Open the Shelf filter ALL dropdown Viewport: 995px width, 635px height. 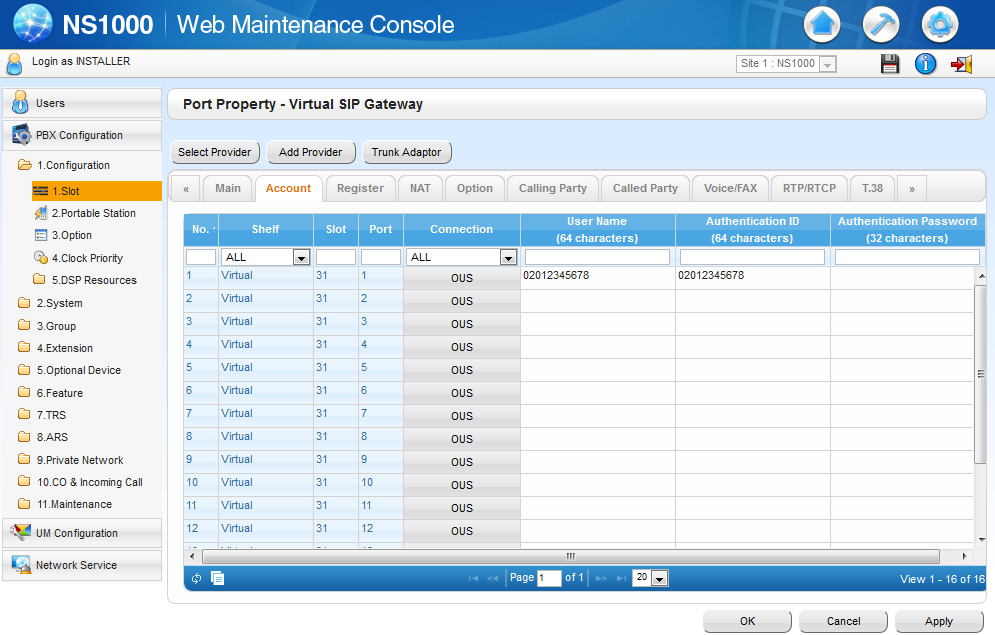(265, 257)
